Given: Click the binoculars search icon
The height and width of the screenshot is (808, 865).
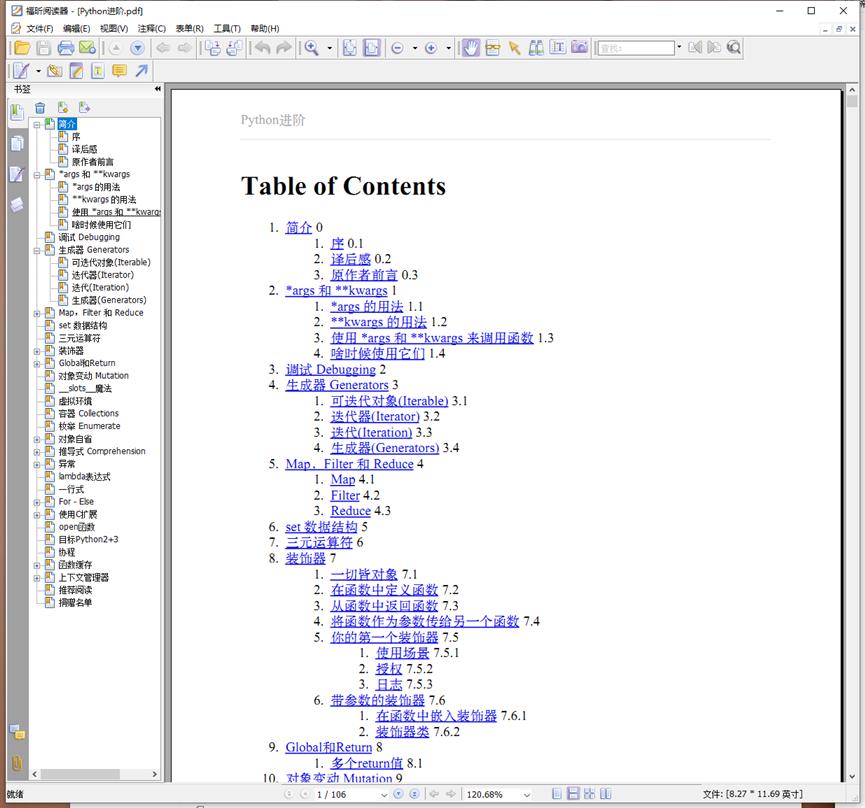Looking at the screenshot, I should [536, 48].
